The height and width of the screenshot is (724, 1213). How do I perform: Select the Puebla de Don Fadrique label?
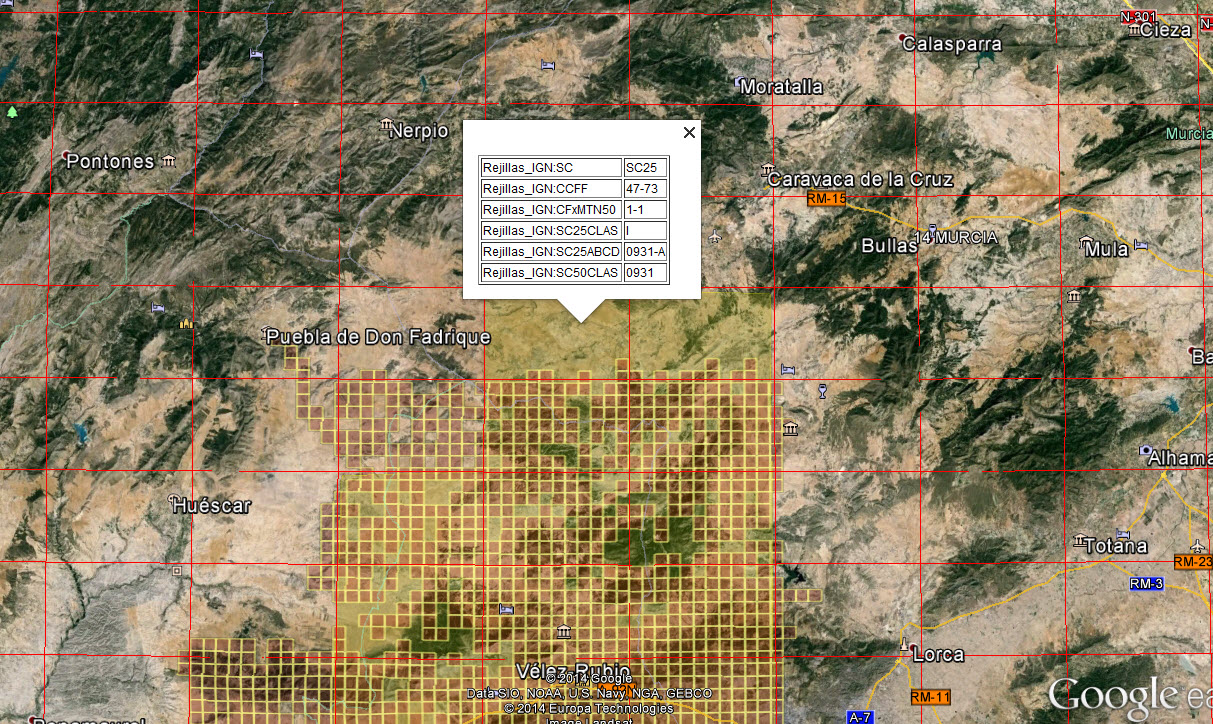378,337
